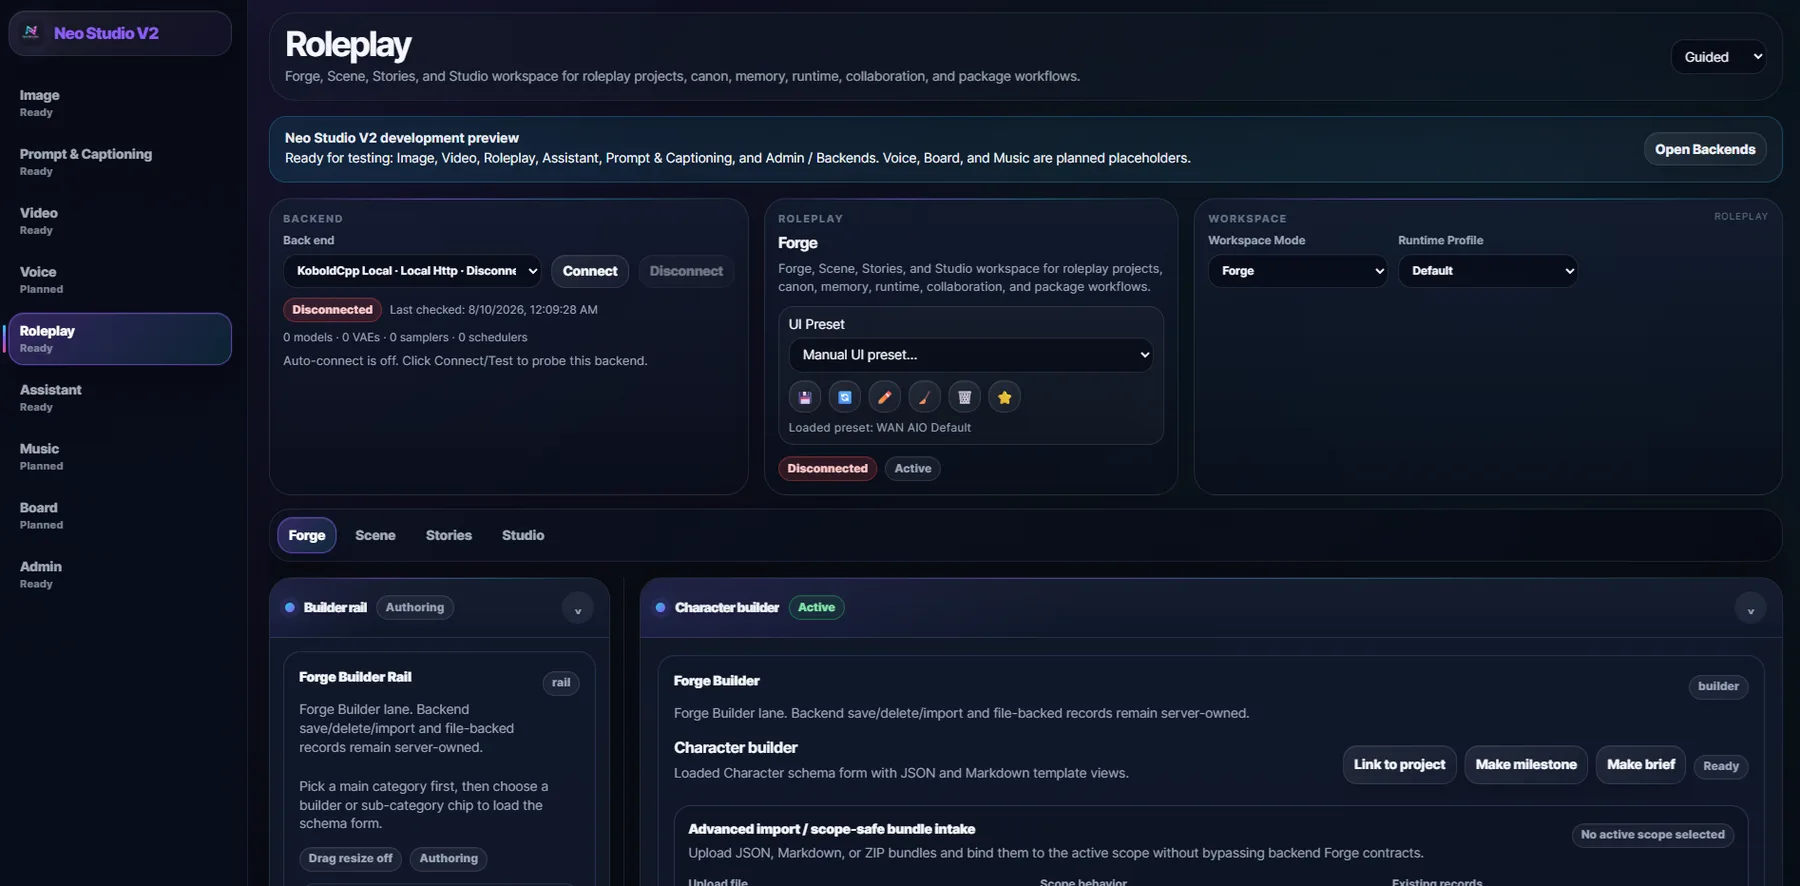Open Prompt & Captioning in the sidebar

(x=120, y=162)
